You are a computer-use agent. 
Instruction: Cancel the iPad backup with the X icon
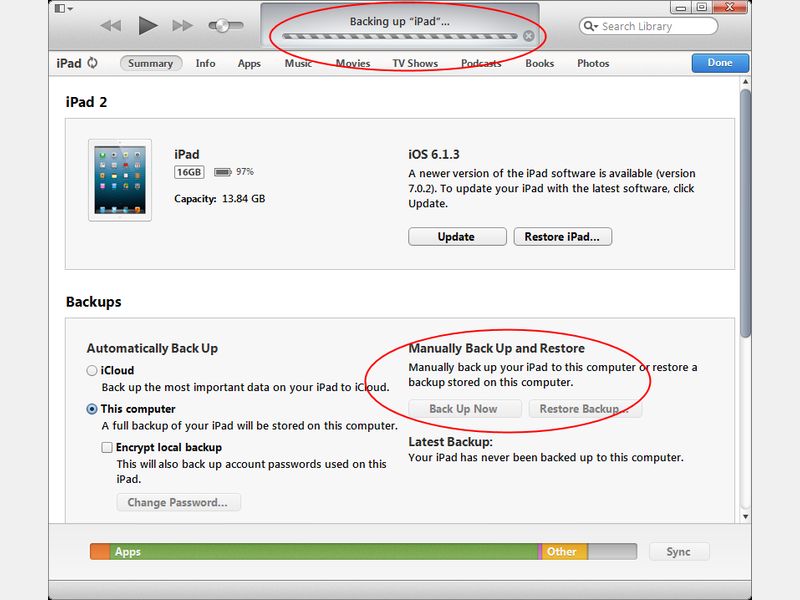coord(529,36)
